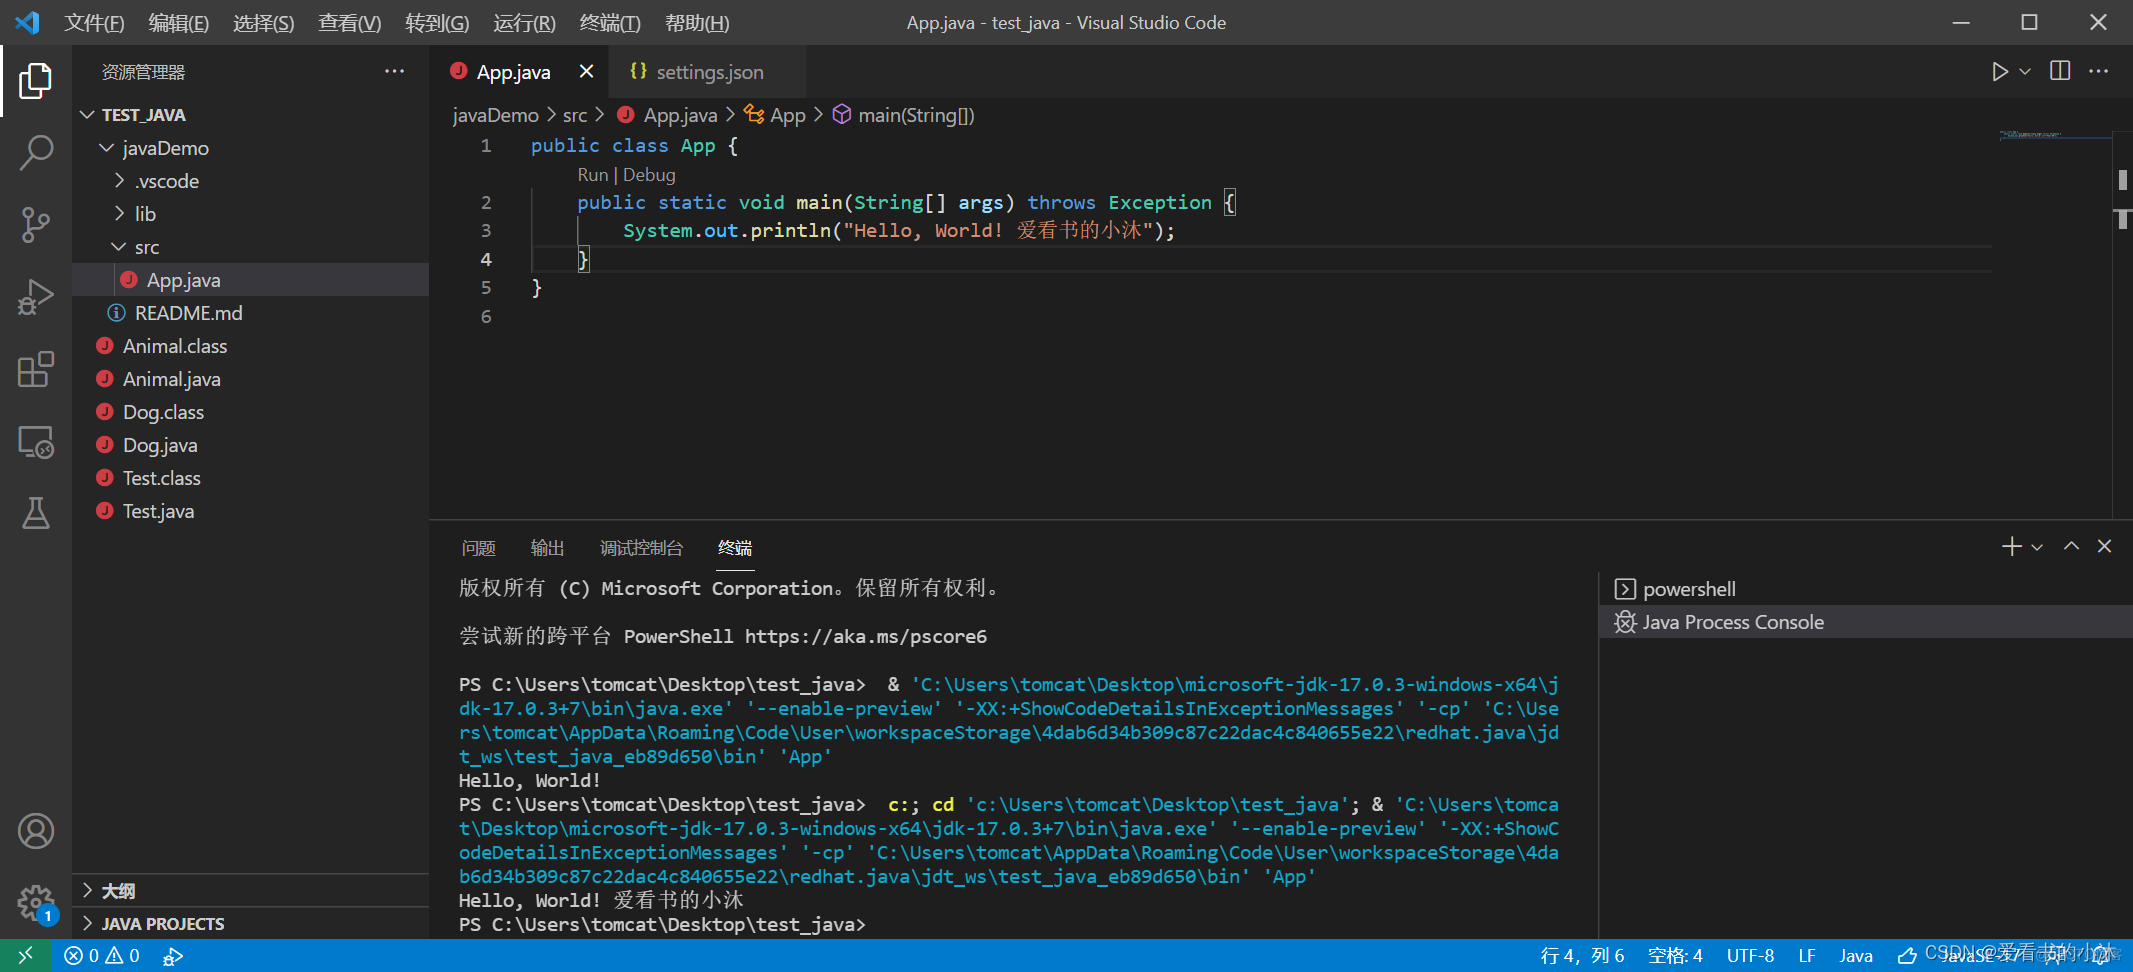Select the Java Process Console terminal
The width and height of the screenshot is (2133, 972).
tap(1866, 622)
